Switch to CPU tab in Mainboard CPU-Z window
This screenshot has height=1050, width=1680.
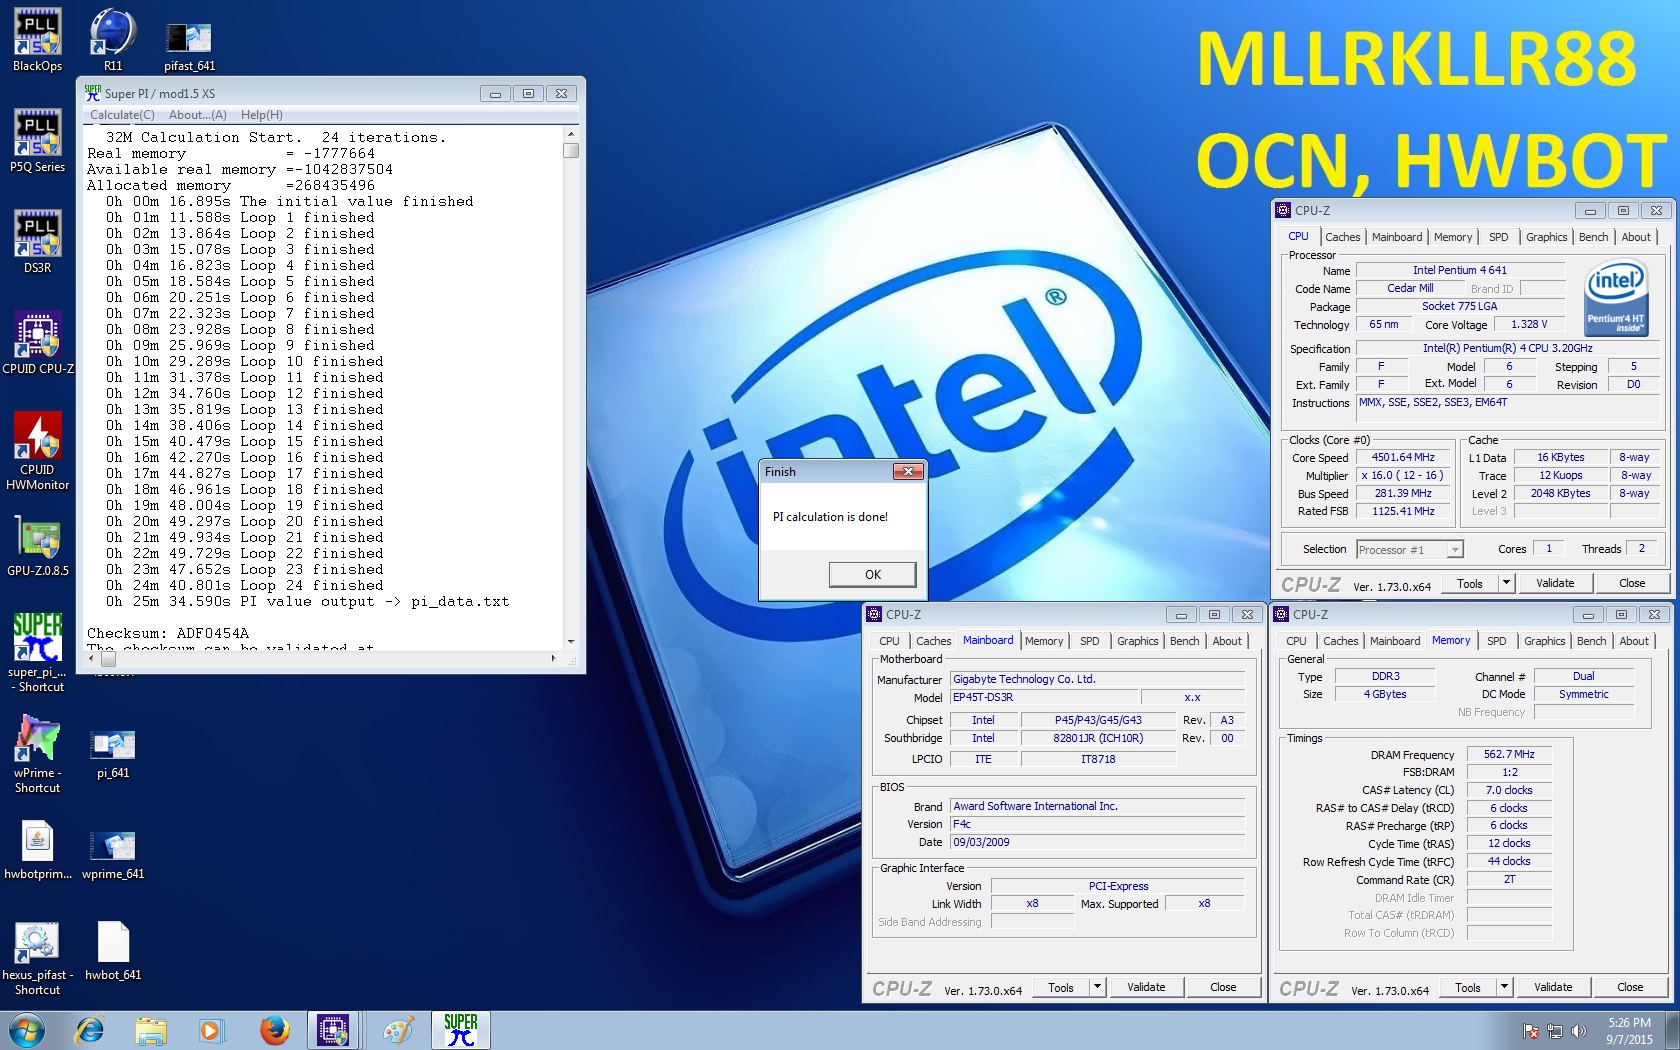coord(889,641)
